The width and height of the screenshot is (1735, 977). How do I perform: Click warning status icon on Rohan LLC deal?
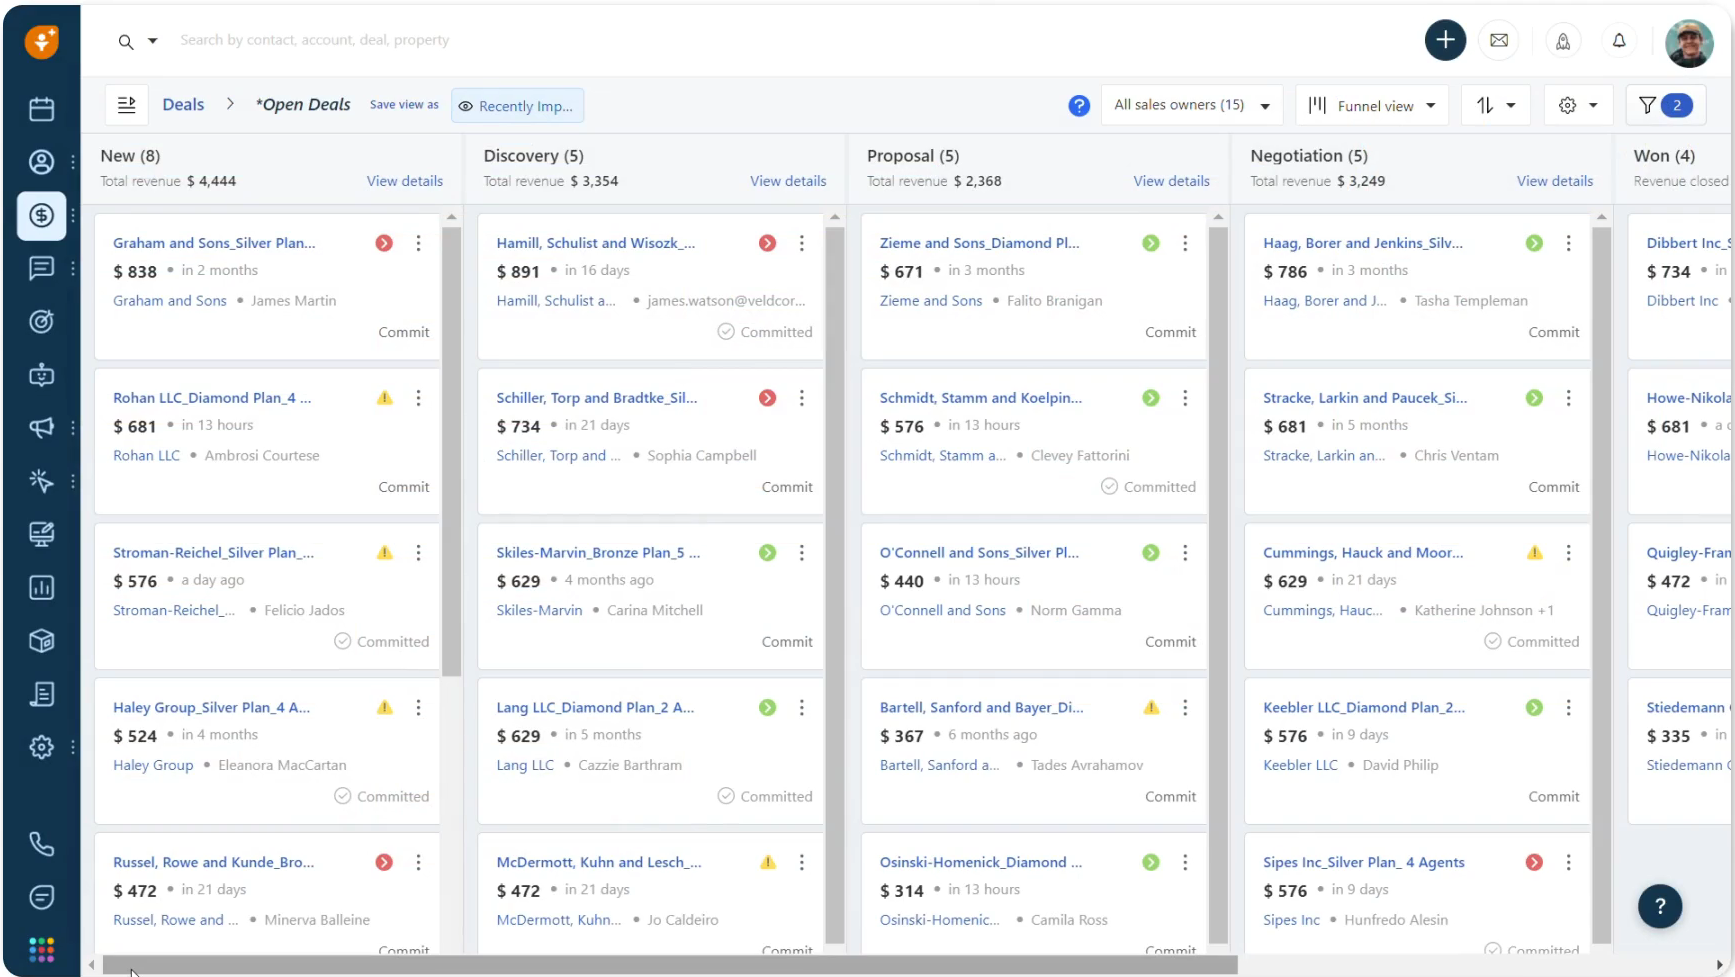pos(384,398)
